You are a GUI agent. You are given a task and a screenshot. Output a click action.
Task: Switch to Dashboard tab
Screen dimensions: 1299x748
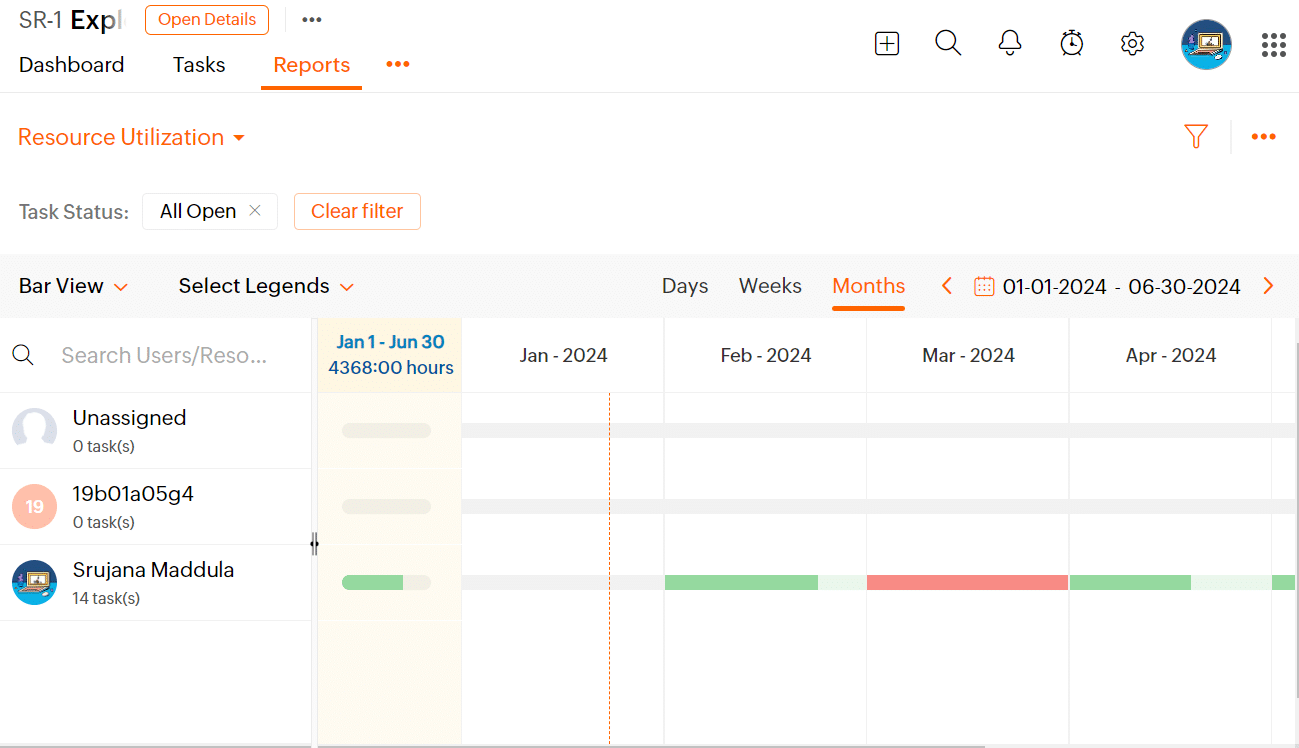72,65
